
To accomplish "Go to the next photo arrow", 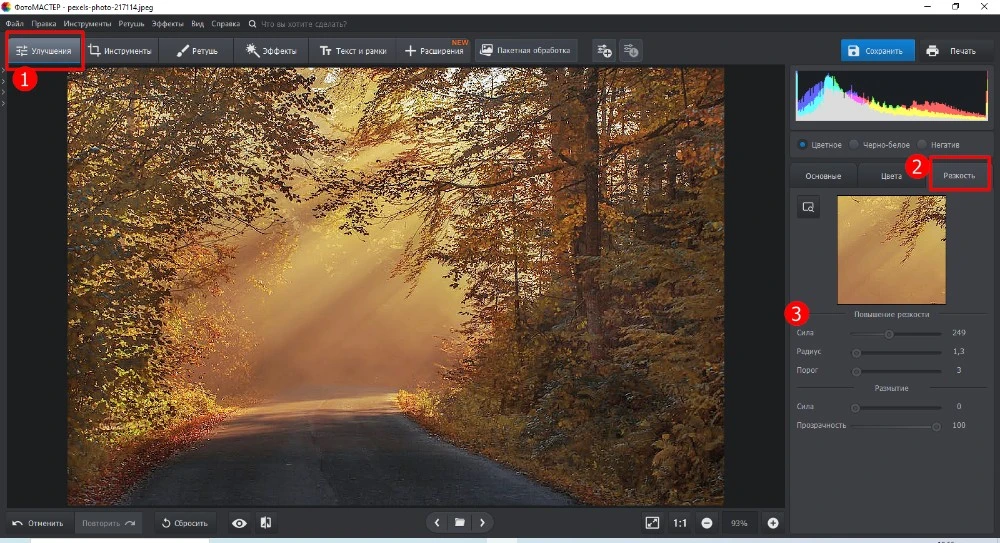I will [482, 522].
